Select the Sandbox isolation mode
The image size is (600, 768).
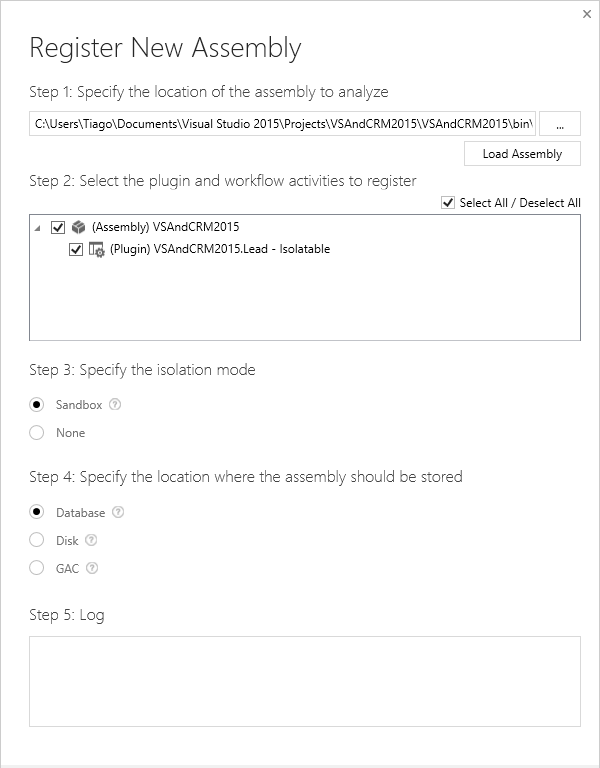[x=37, y=405]
